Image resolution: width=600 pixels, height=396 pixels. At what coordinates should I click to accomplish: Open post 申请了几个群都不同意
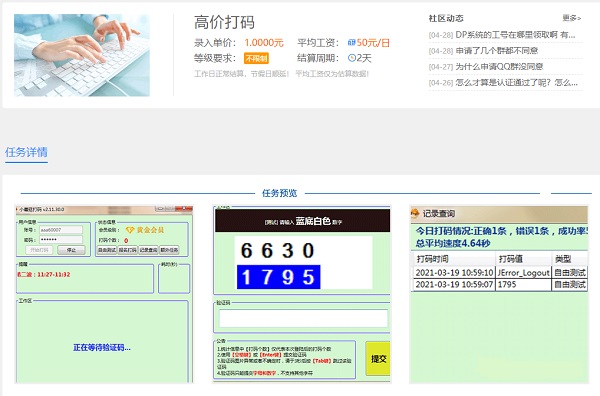(x=483, y=51)
